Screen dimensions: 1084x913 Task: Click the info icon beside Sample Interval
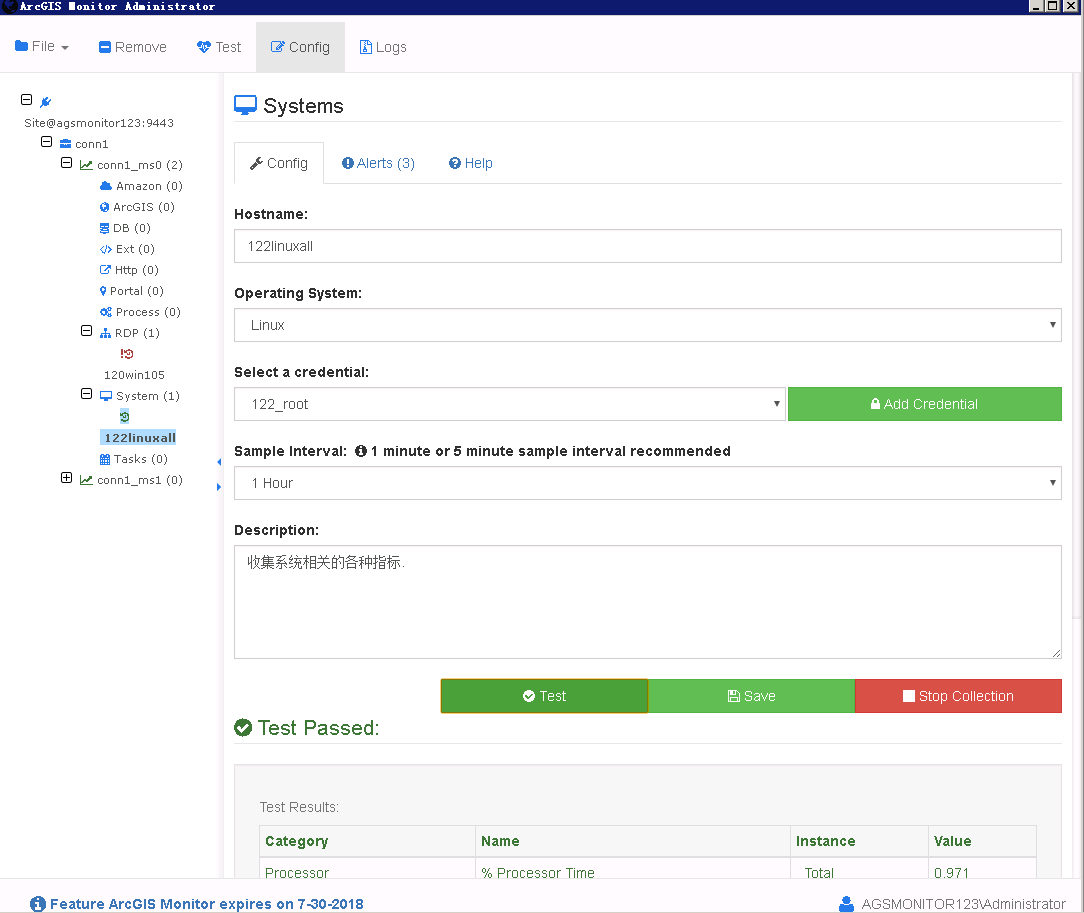pos(361,451)
